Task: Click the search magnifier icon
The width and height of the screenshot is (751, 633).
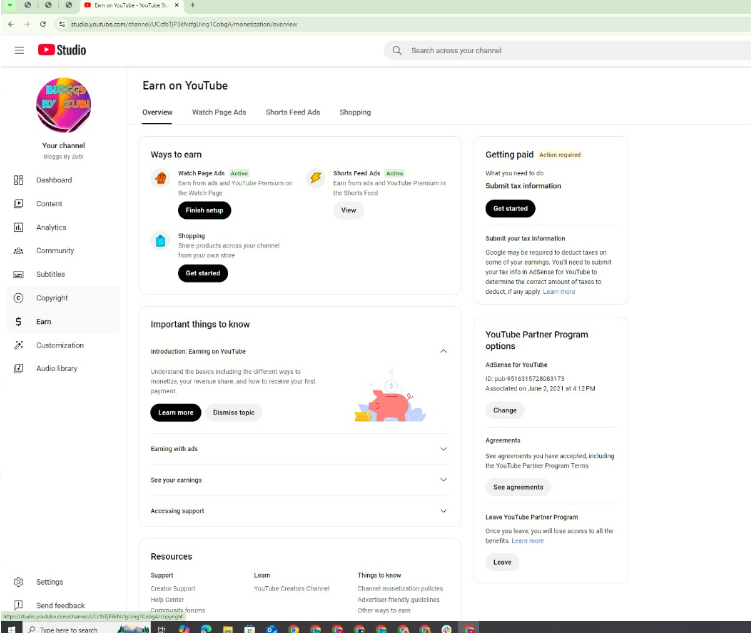Action: coord(397,50)
